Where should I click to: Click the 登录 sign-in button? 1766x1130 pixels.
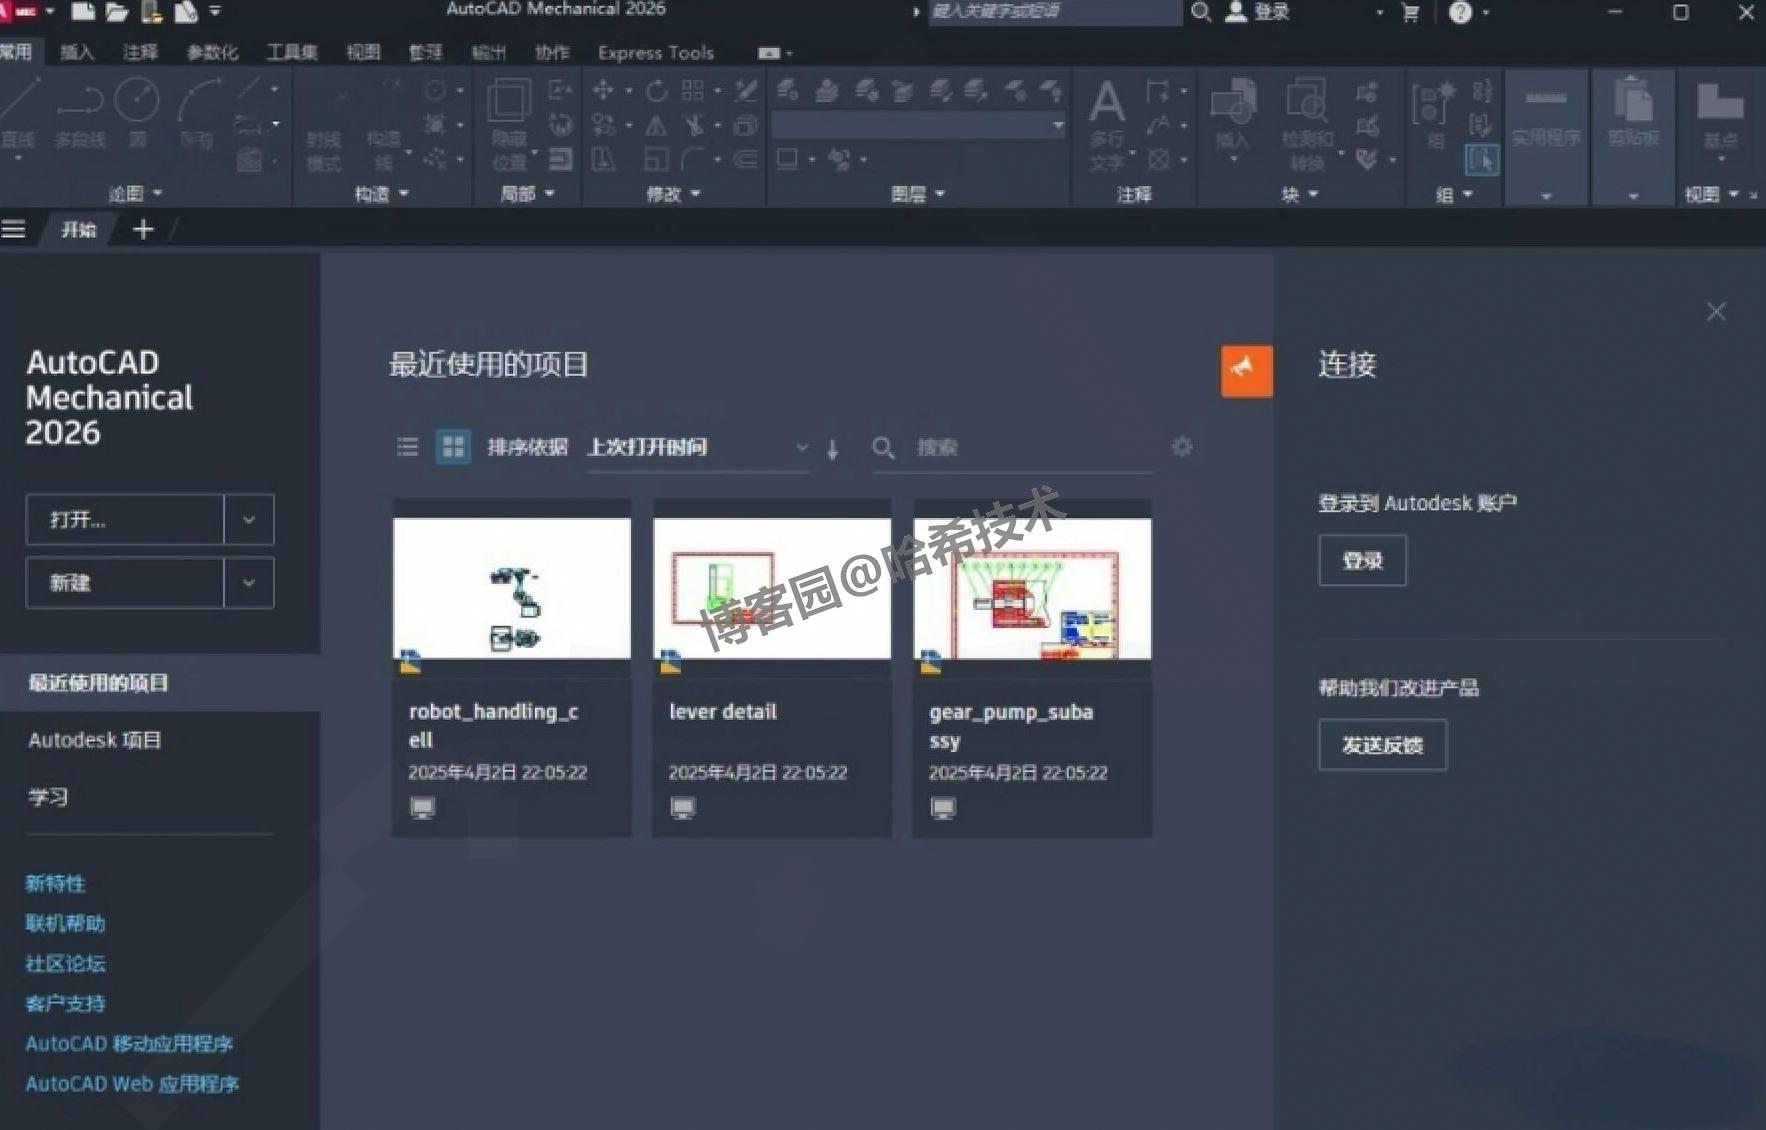[x=1362, y=560]
